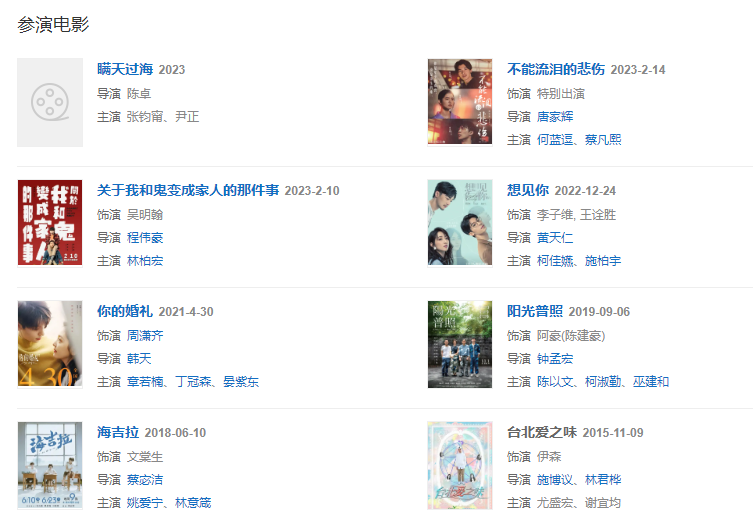The image size is (753, 518).
Task: Open the 海吉拉 poster thumbnail
Action: [50, 465]
